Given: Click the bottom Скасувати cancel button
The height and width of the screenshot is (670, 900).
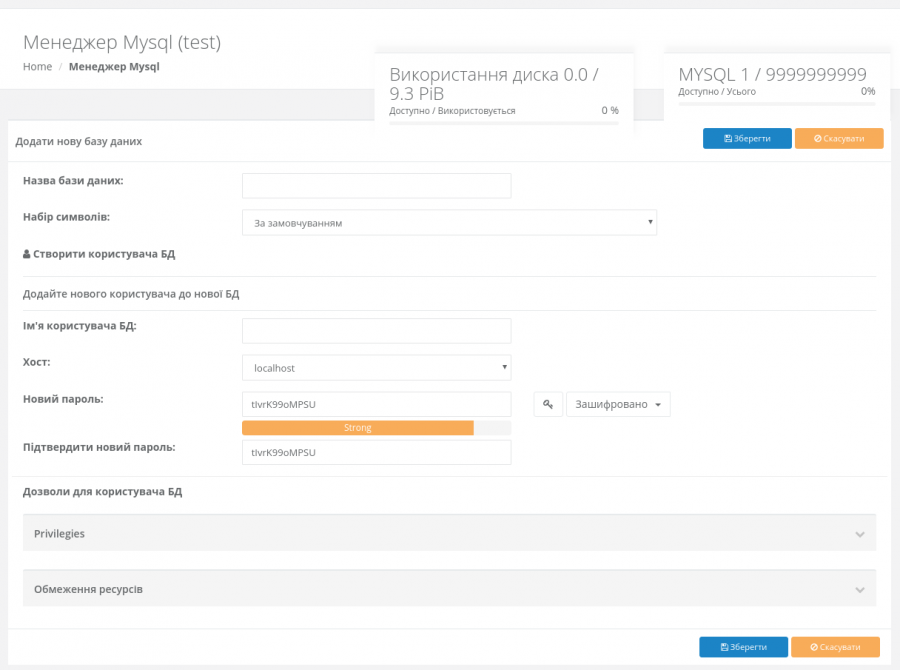Looking at the screenshot, I should (835, 647).
